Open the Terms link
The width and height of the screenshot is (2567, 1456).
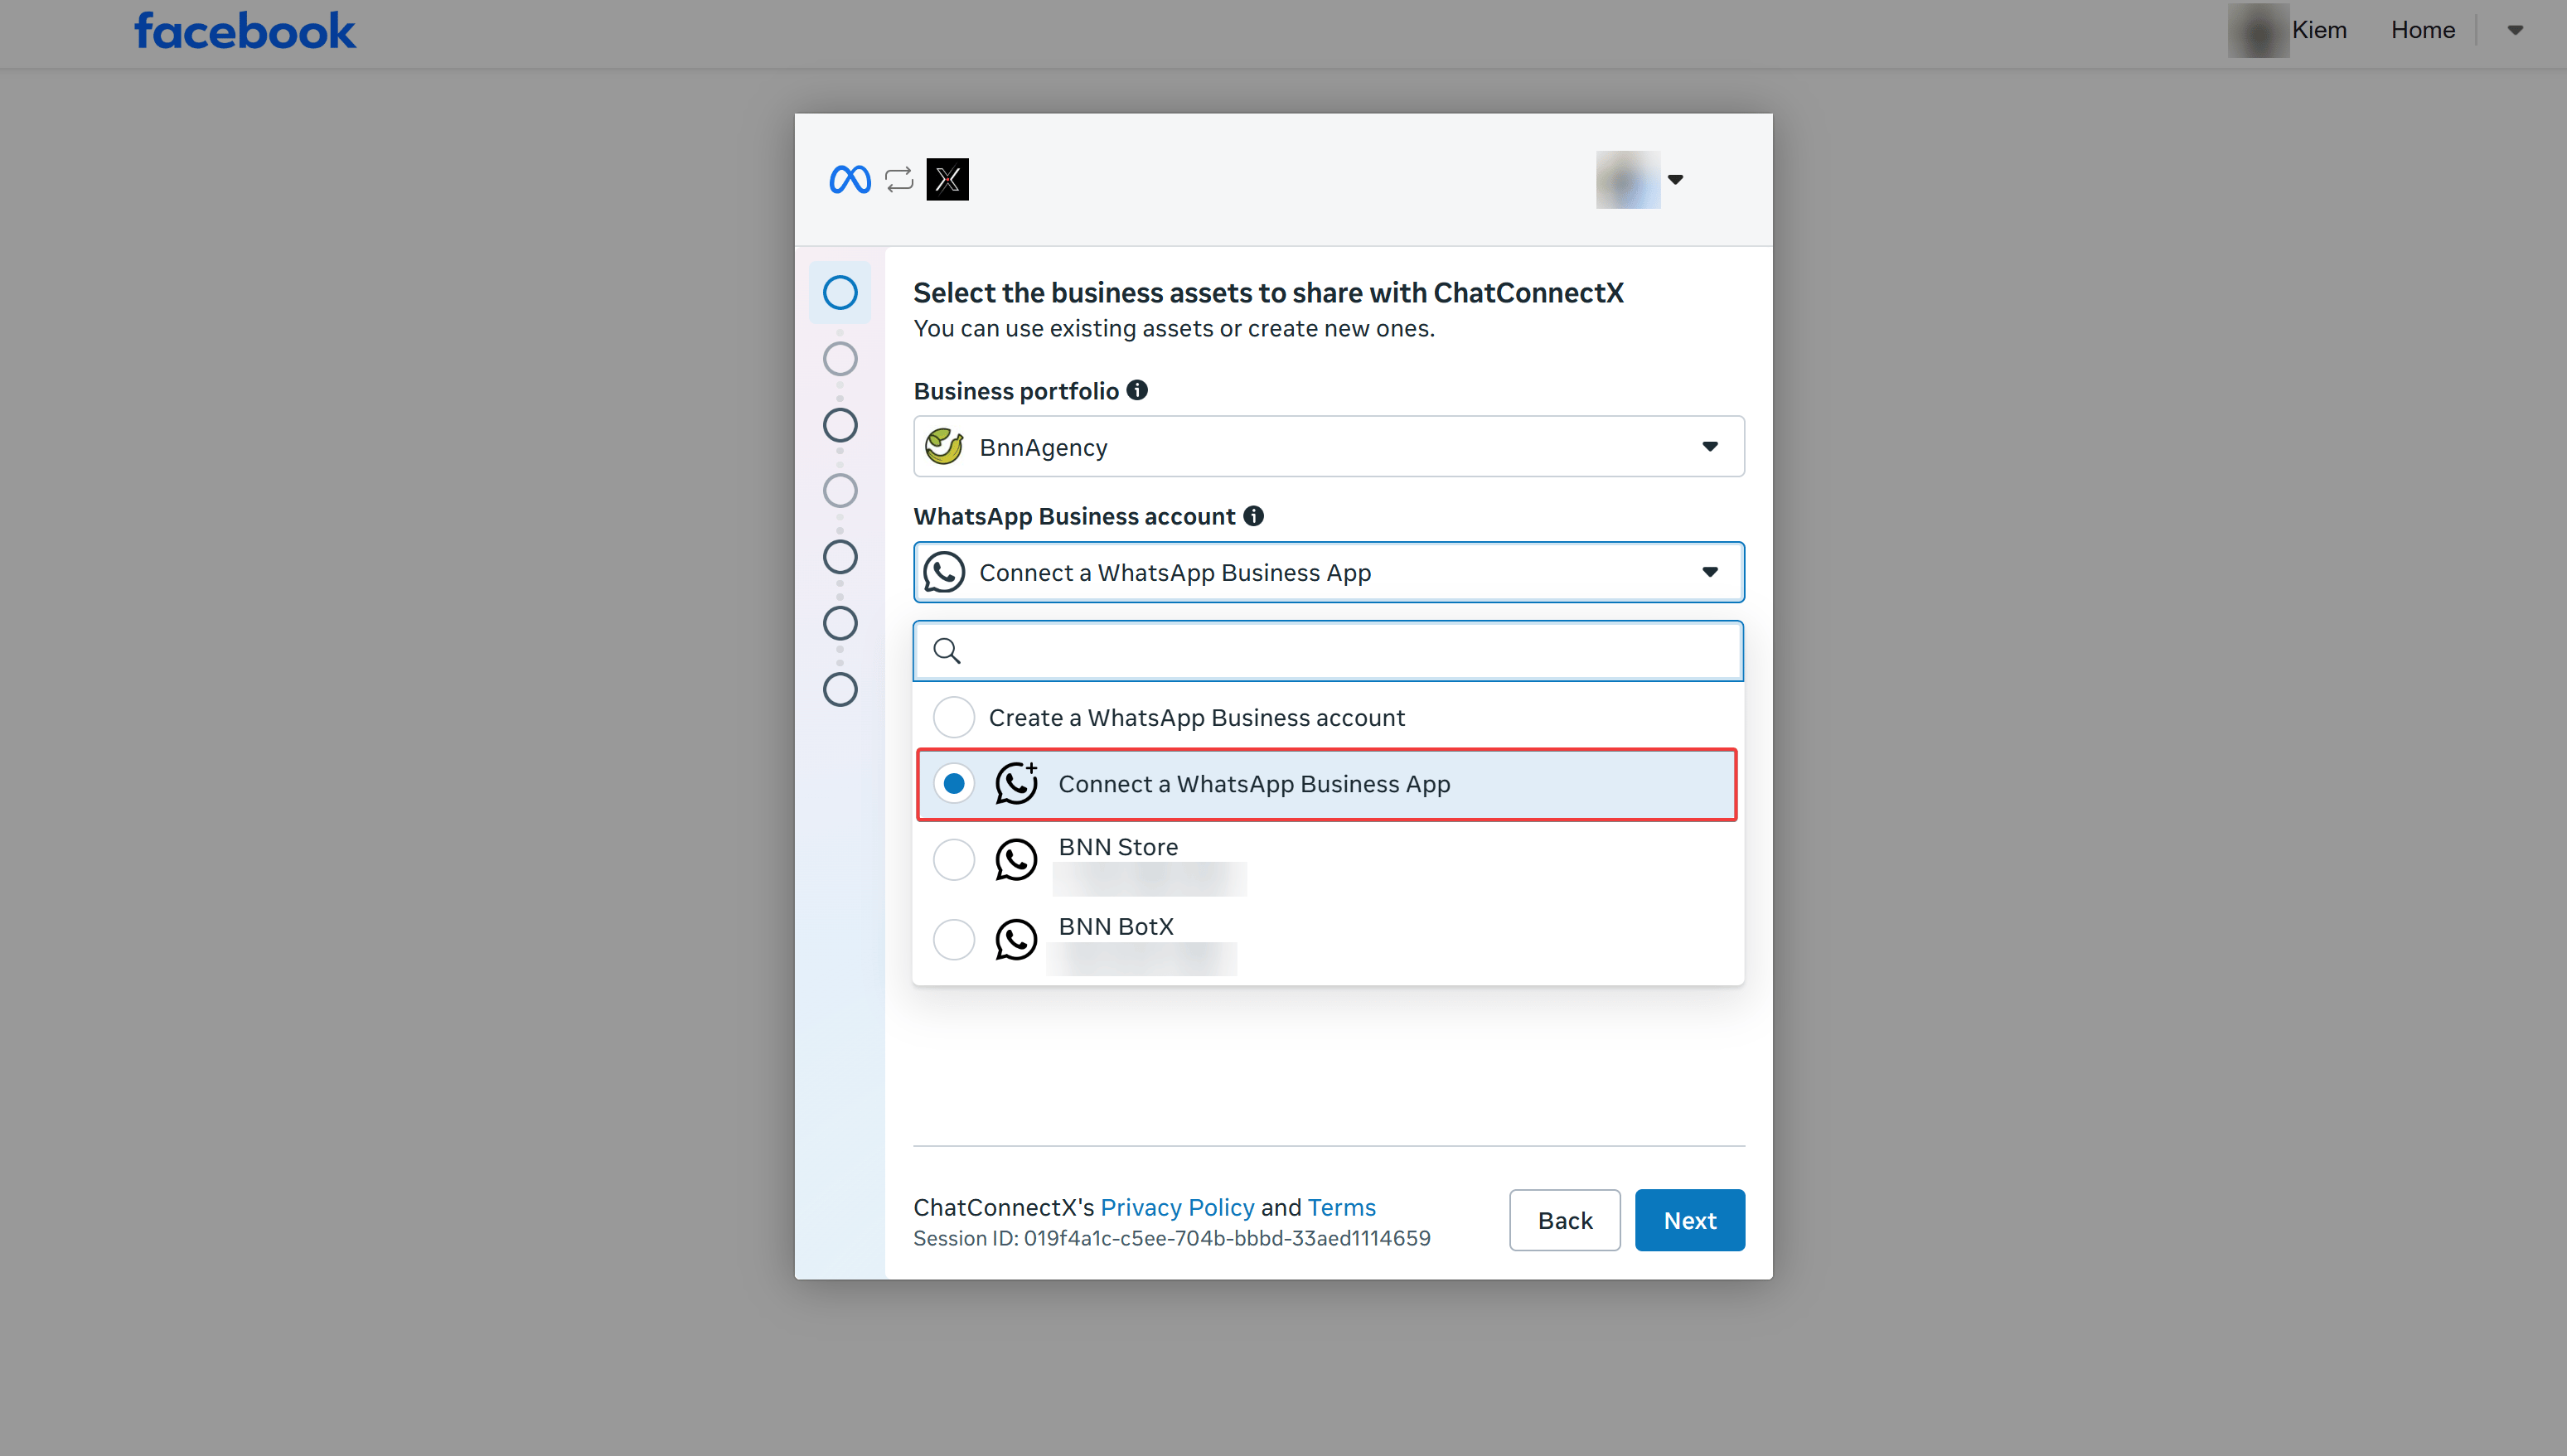[x=1342, y=1207]
